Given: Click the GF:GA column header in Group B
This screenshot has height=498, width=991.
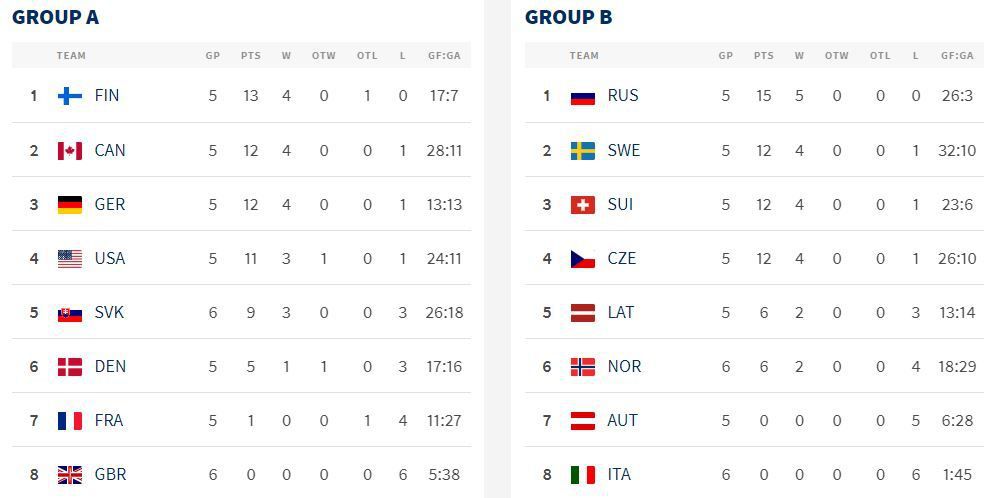Looking at the screenshot, I should (957, 56).
